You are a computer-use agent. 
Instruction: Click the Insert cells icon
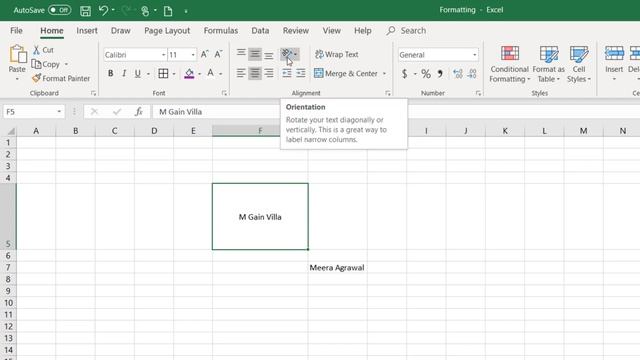[x=614, y=53]
